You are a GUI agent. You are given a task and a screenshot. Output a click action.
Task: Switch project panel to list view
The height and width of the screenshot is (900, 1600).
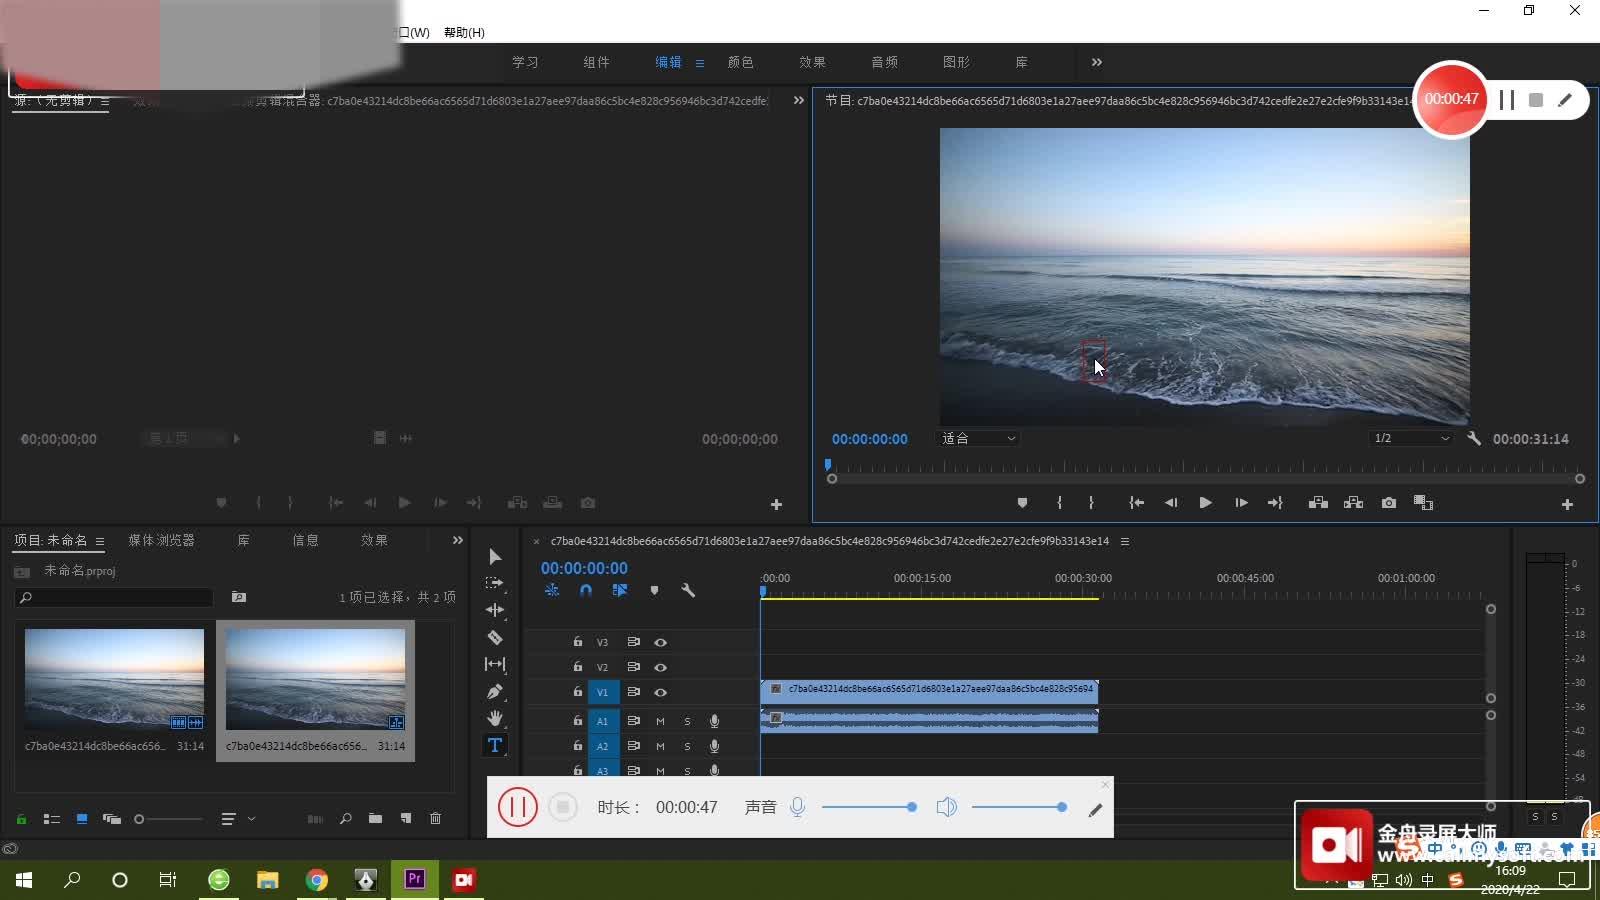tap(52, 819)
